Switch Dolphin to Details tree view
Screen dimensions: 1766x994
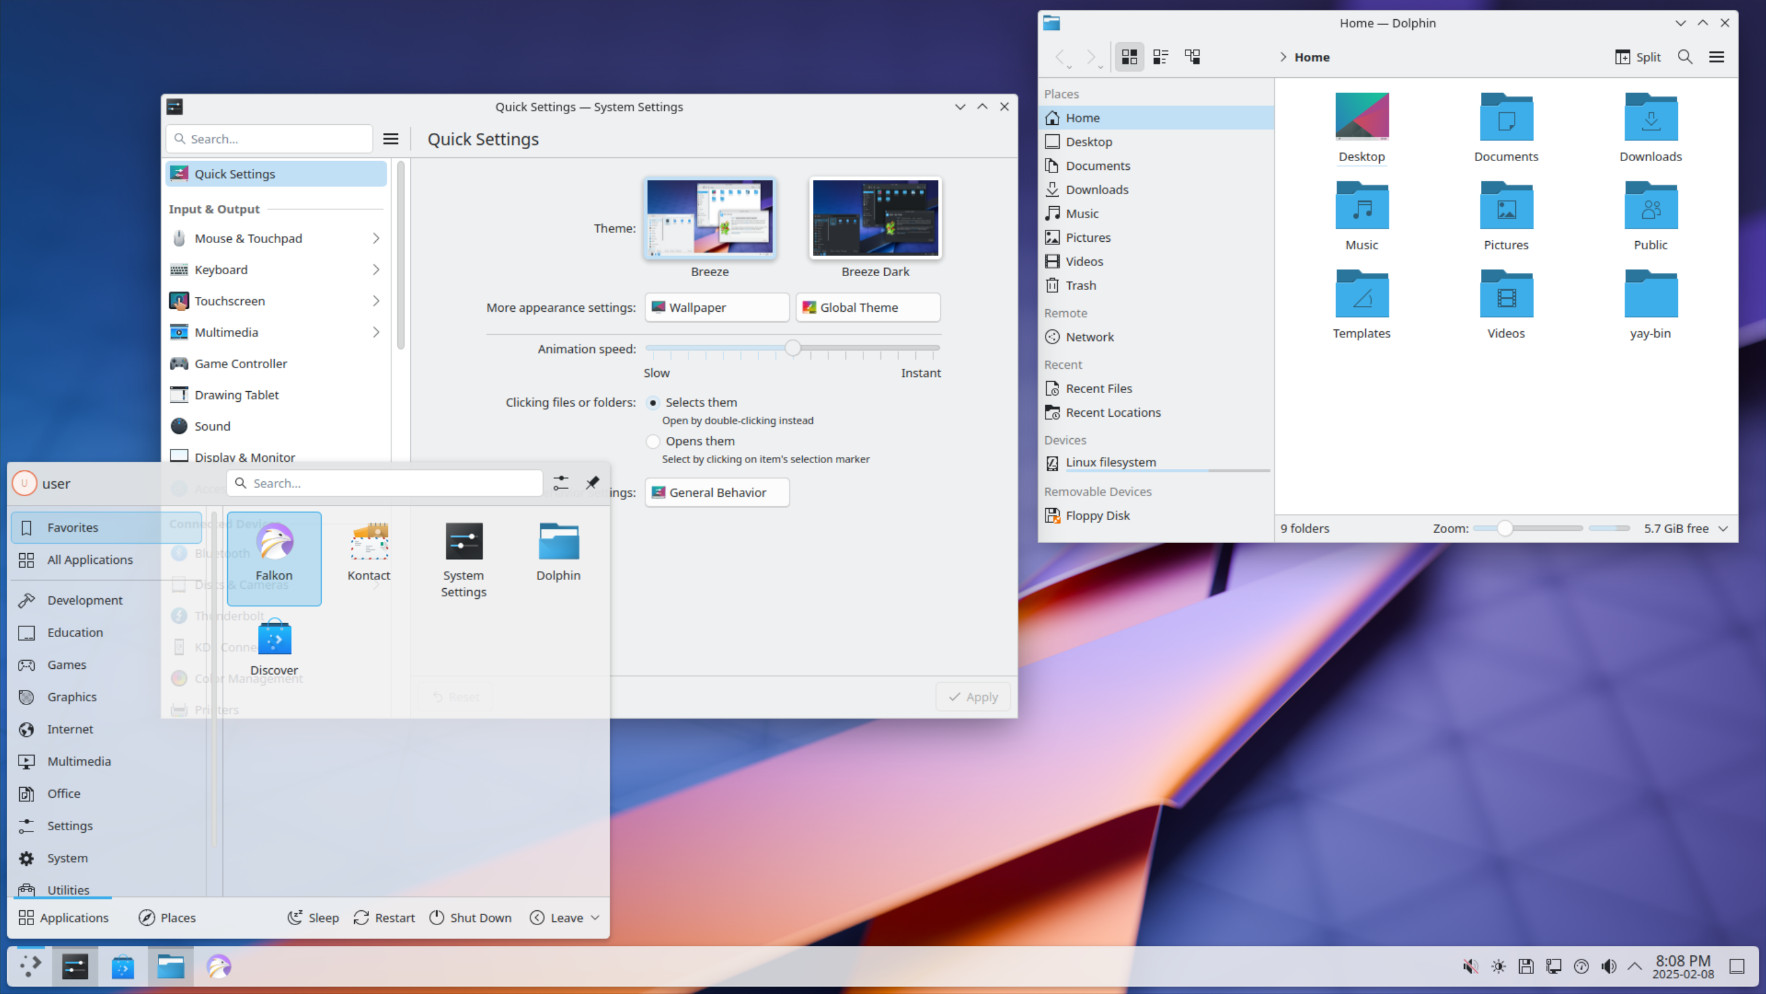tap(1192, 57)
